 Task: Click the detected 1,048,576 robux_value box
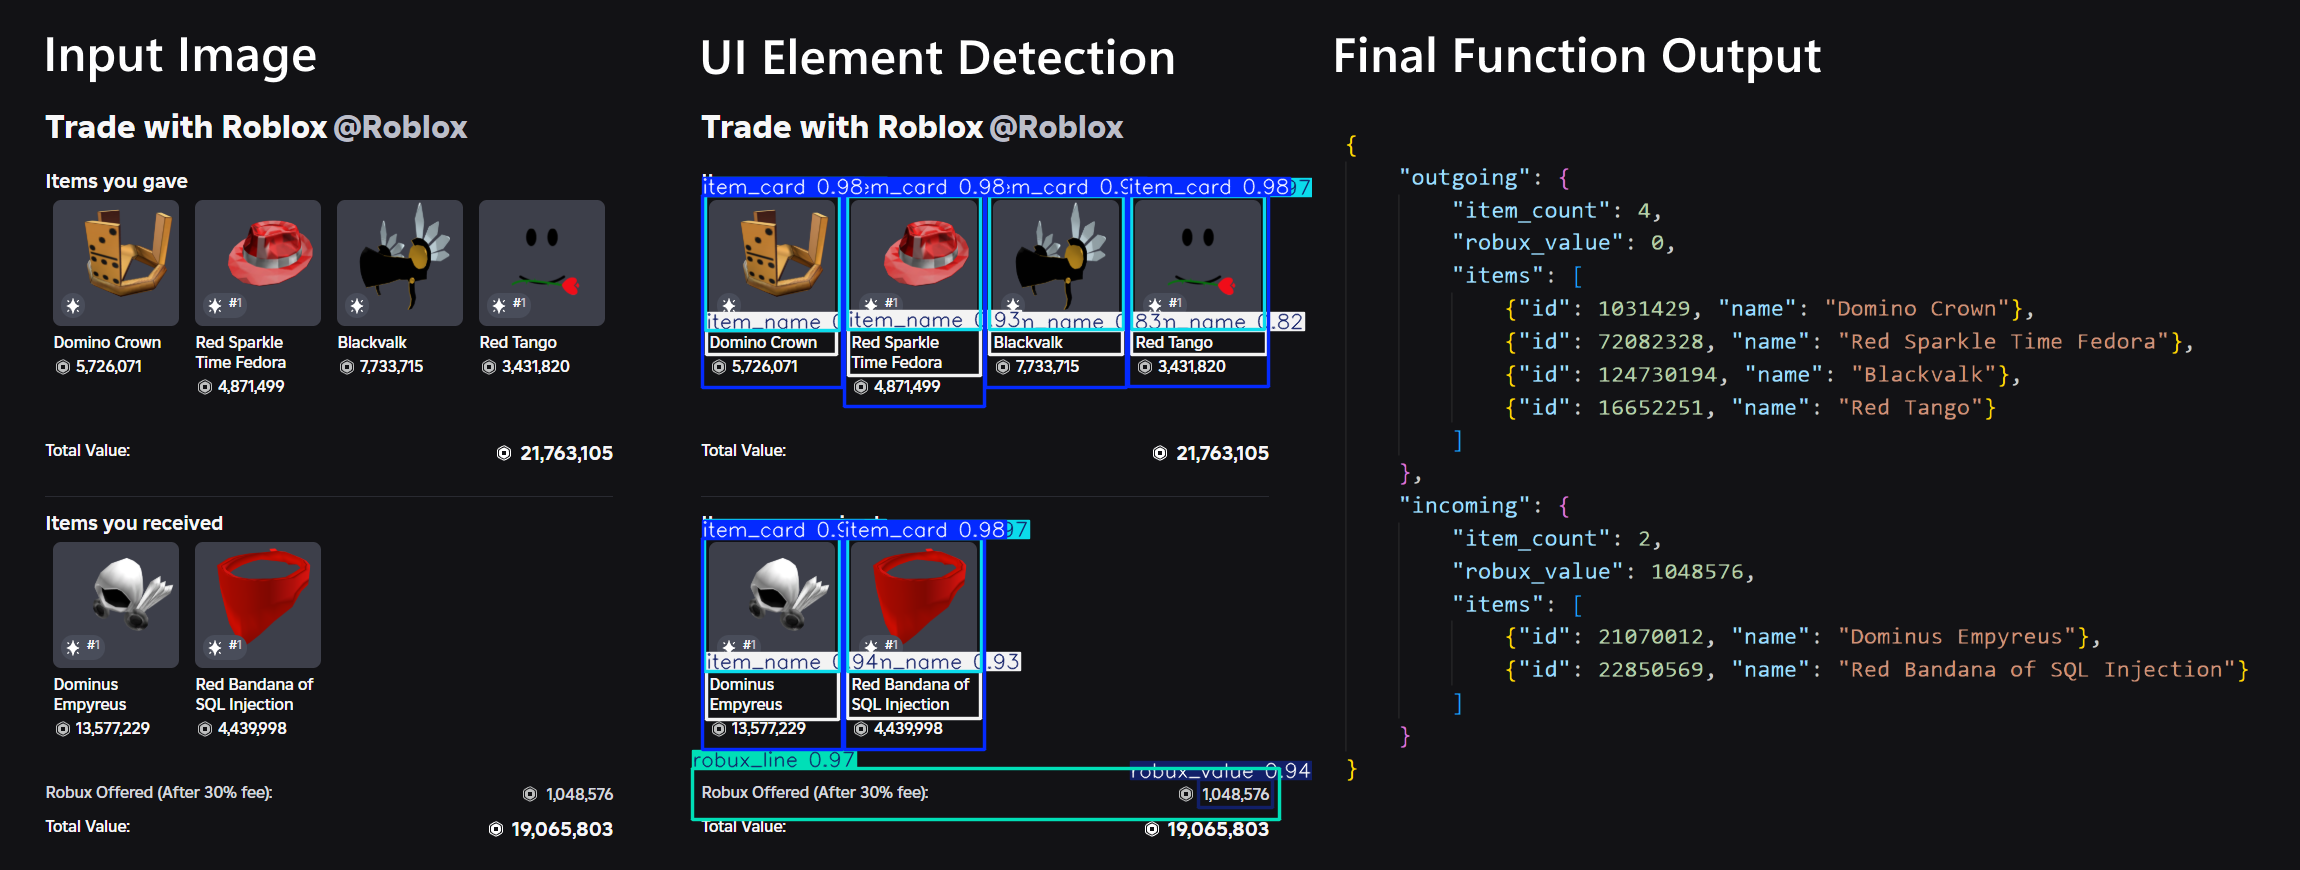(1235, 795)
